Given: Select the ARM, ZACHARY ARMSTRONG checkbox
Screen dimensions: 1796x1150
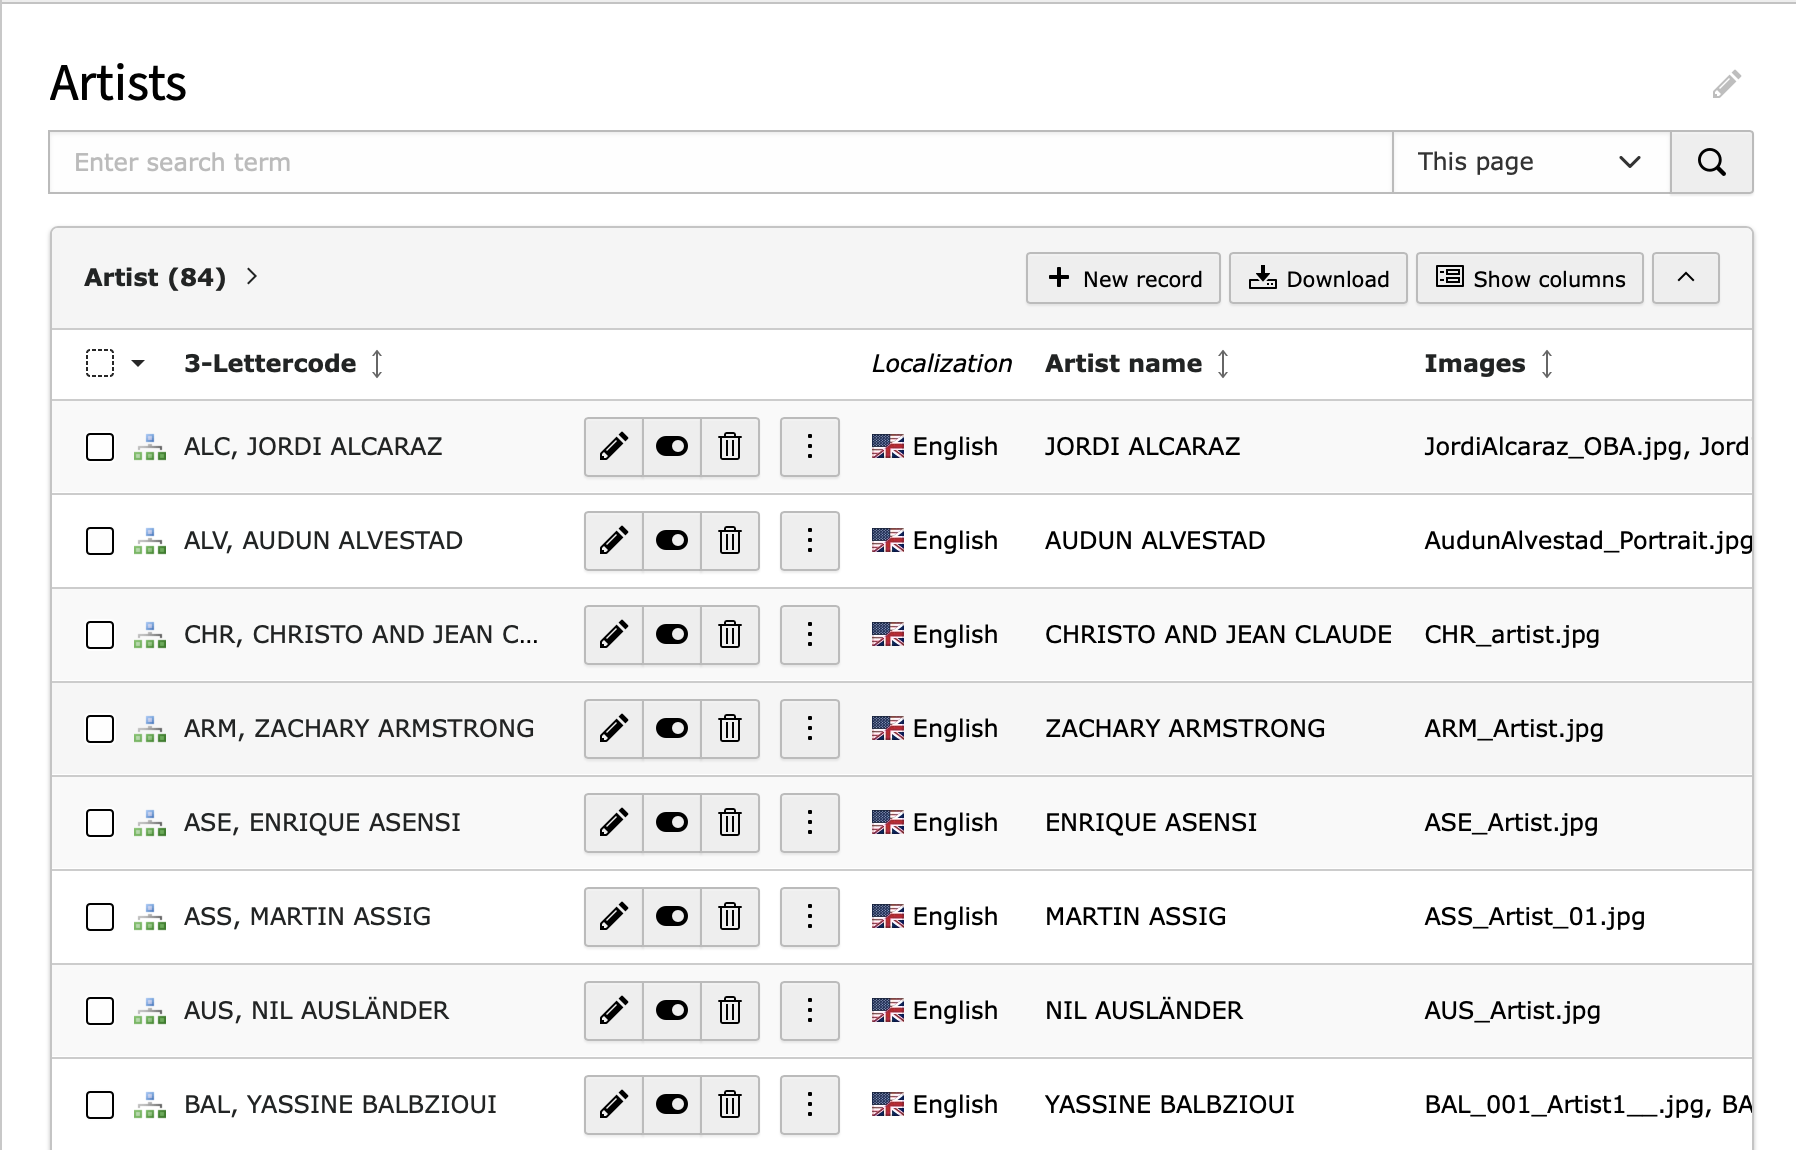Looking at the screenshot, I should pos(100,729).
